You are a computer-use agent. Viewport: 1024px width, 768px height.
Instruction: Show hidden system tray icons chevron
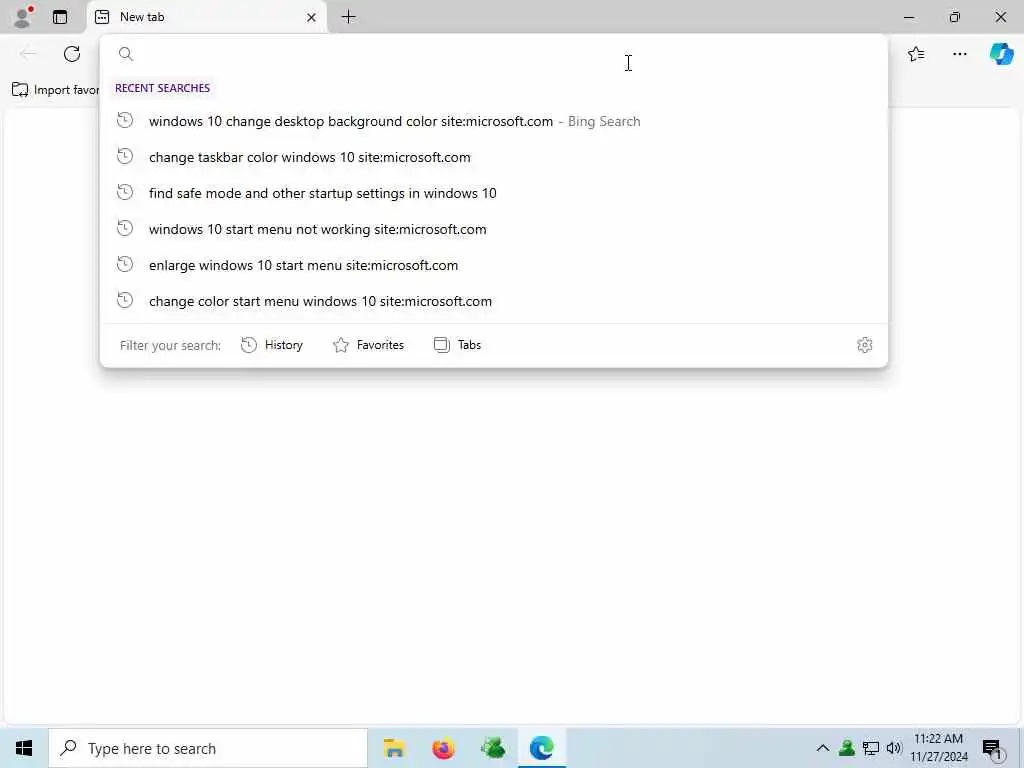pyautogui.click(x=823, y=748)
